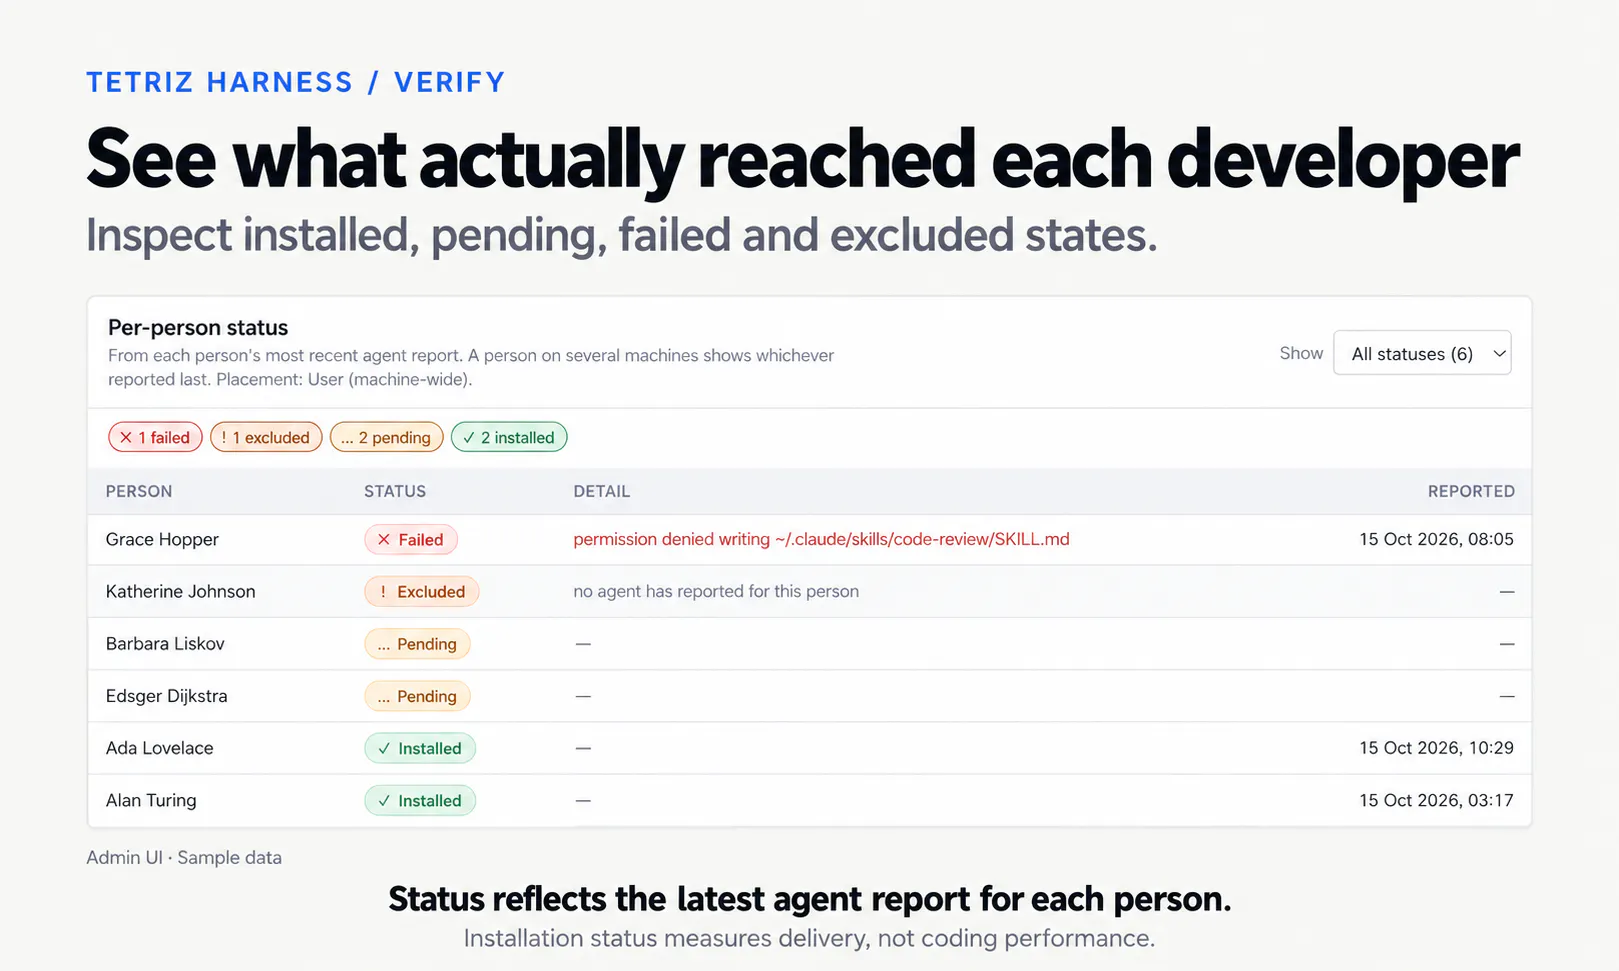Click the Admin UI · Sample data caption

[184, 858]
